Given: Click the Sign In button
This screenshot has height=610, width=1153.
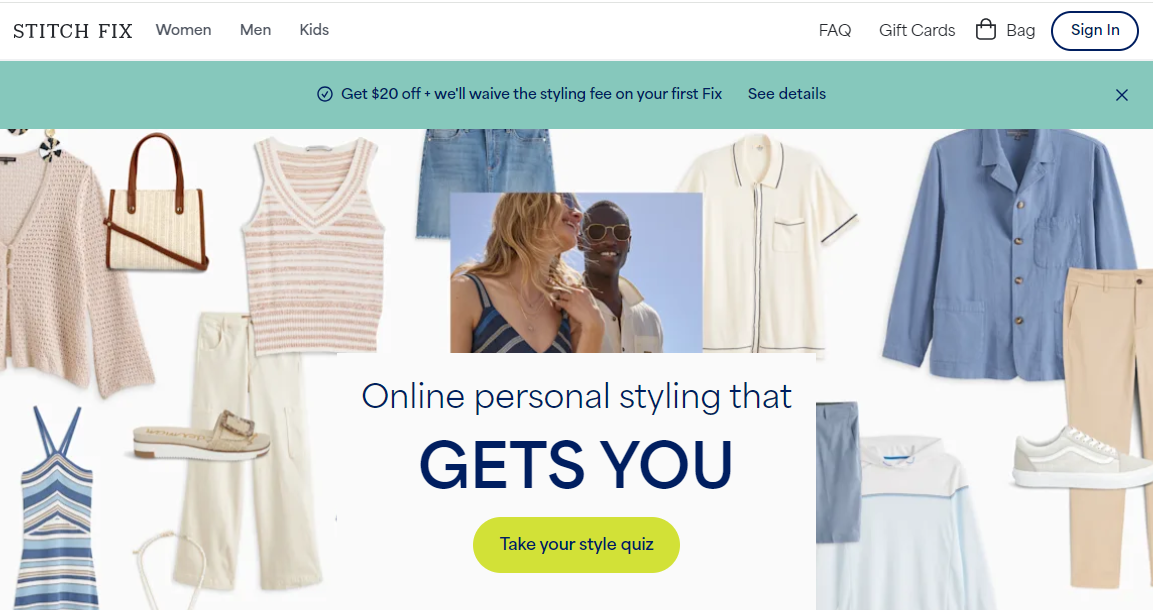Looking at the screenshot, I should tap(1094, 31).
